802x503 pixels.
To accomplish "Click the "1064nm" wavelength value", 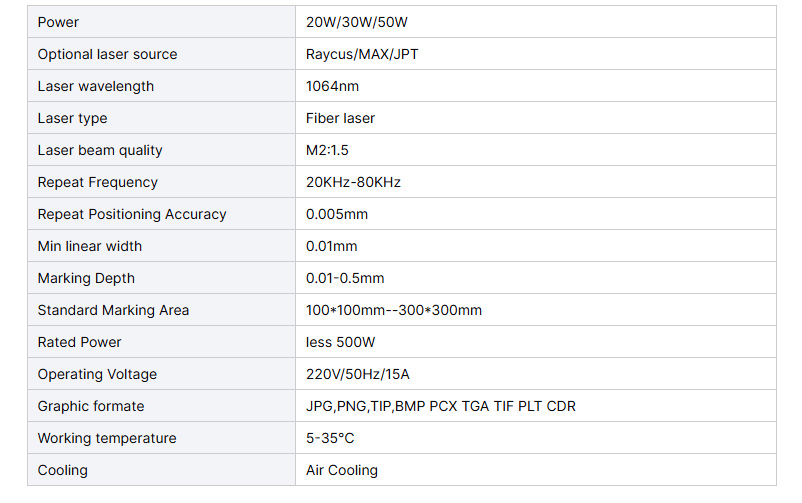I will tap(331, 86).
